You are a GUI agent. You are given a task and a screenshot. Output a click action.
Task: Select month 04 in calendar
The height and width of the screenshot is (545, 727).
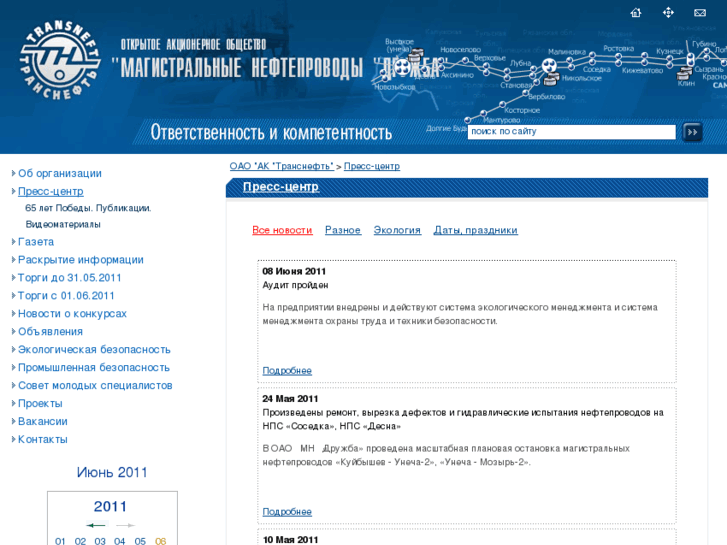coord(120,541)
